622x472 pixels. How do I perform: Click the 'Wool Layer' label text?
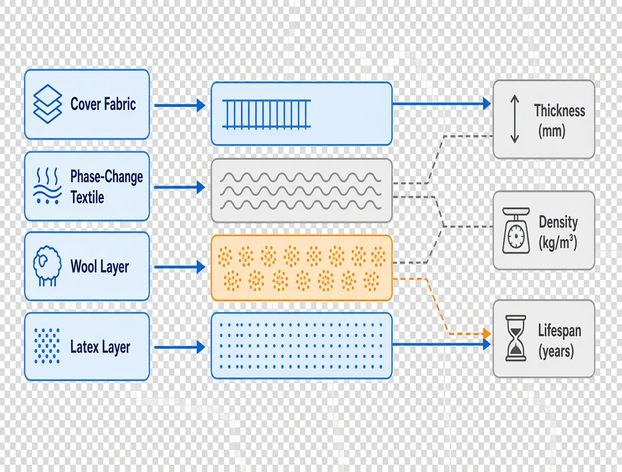[100, 267]
